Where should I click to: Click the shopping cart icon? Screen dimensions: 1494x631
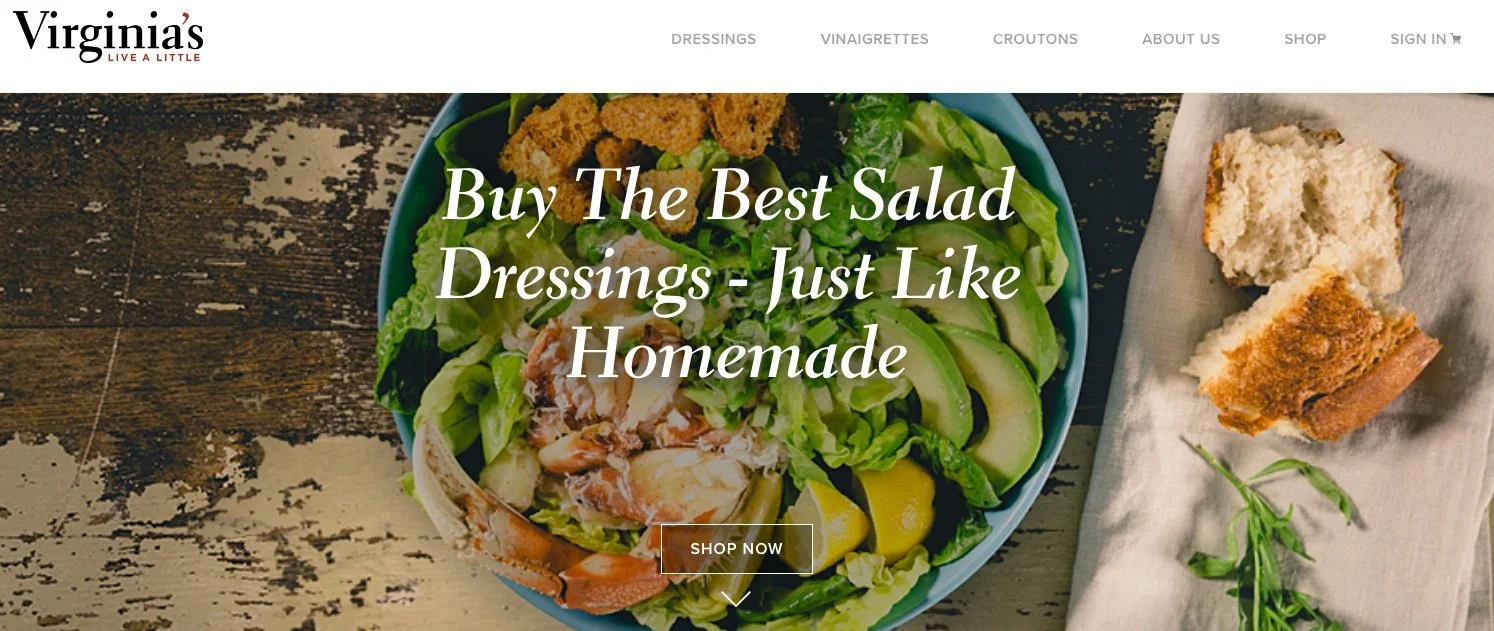coord(1456,40)
